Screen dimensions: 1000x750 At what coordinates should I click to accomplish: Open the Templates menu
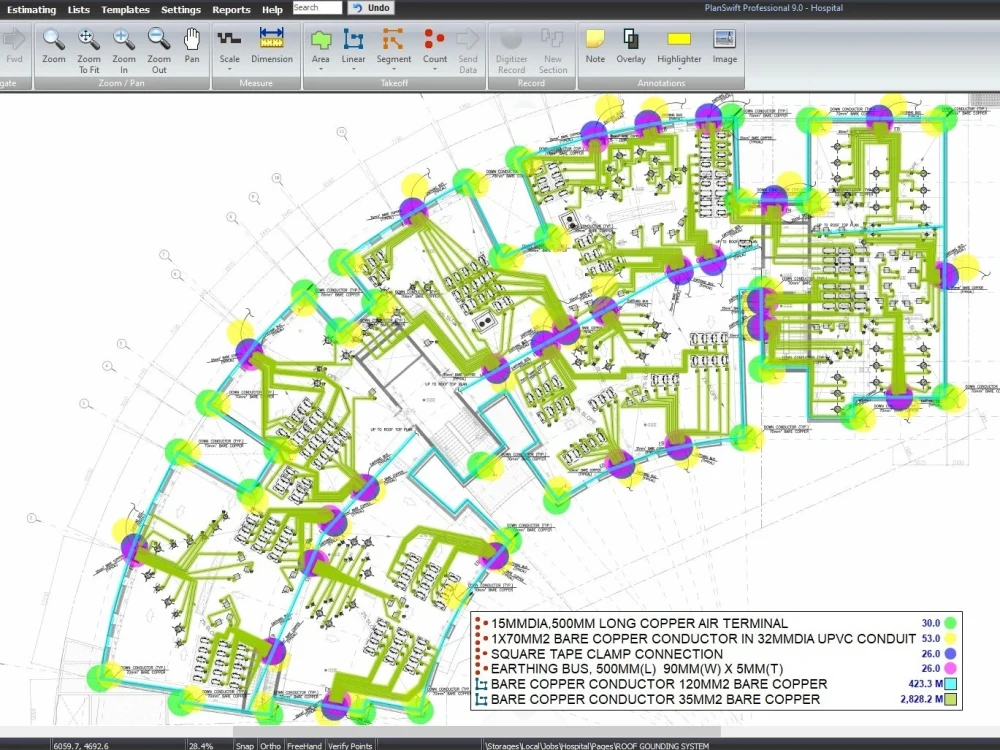coord(126,10)
